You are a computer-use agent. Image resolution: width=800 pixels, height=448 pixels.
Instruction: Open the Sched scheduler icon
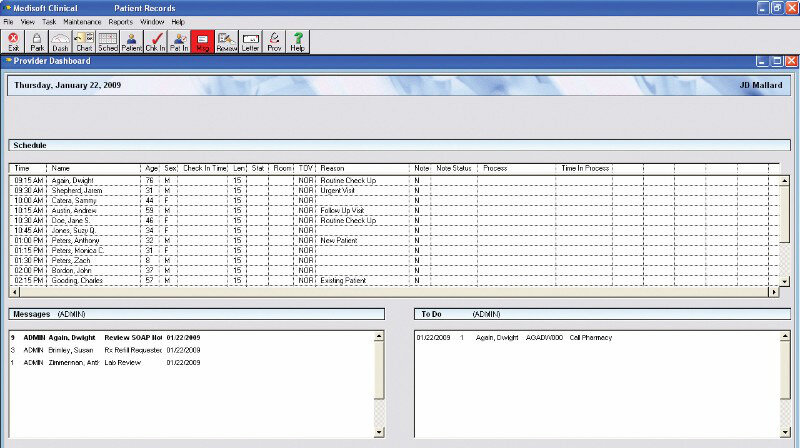[x=108, y=41]
